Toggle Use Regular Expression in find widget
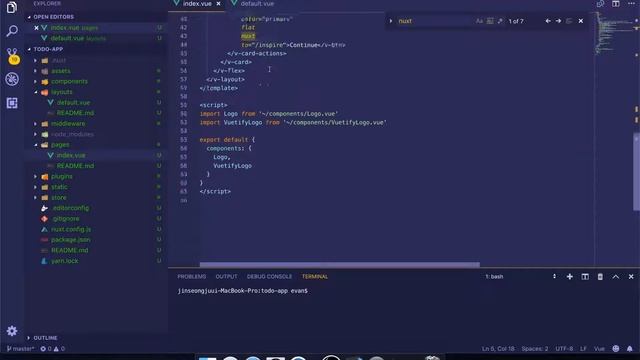The width and height of the screenshot is (640, 360). tap(500, 21)
